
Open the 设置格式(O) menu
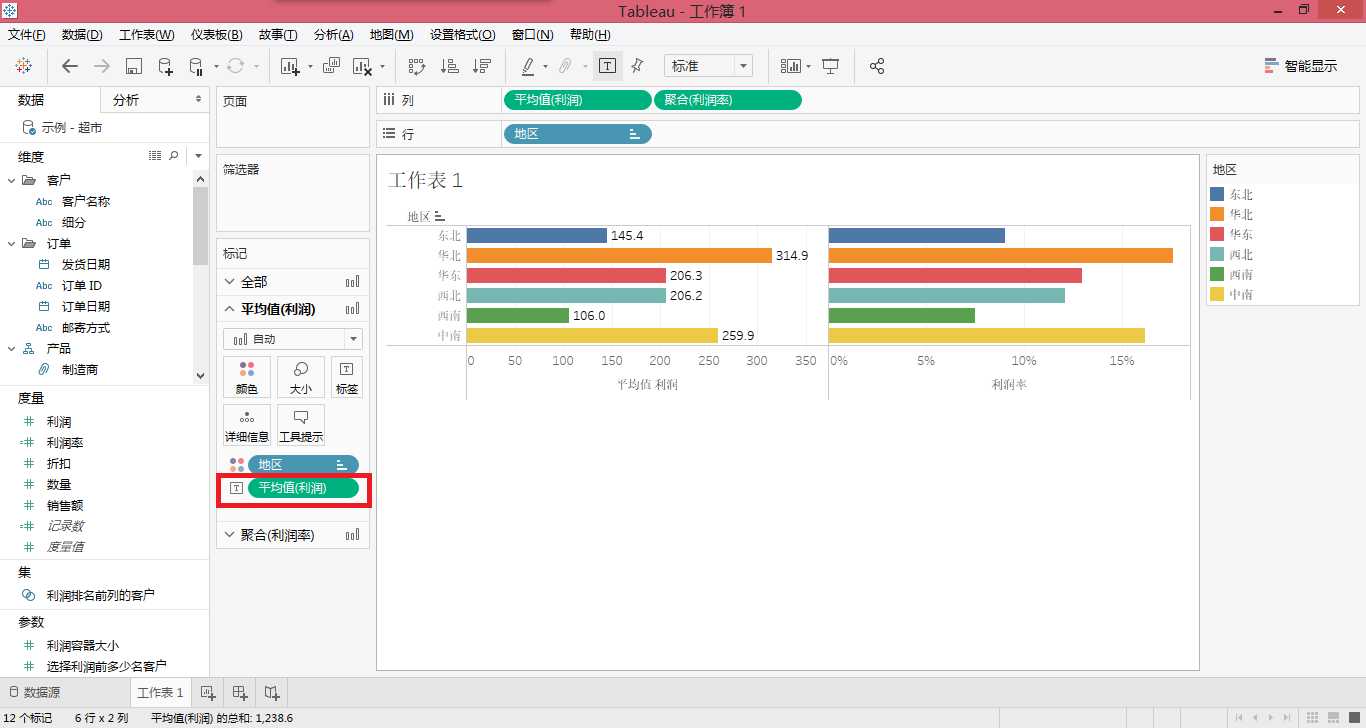point(463,35)
